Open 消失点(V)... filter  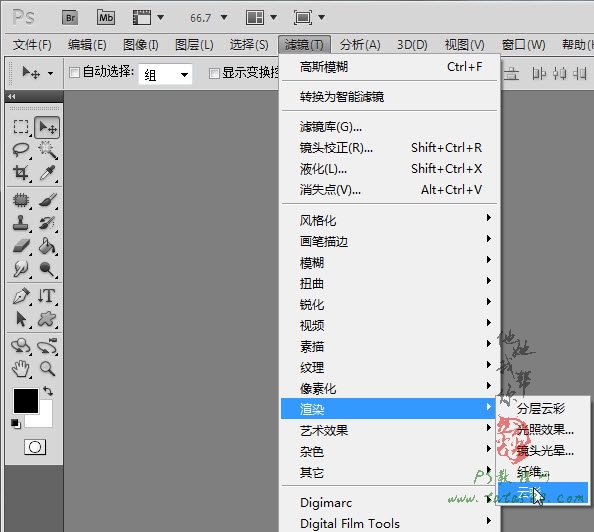coord(389,189)
